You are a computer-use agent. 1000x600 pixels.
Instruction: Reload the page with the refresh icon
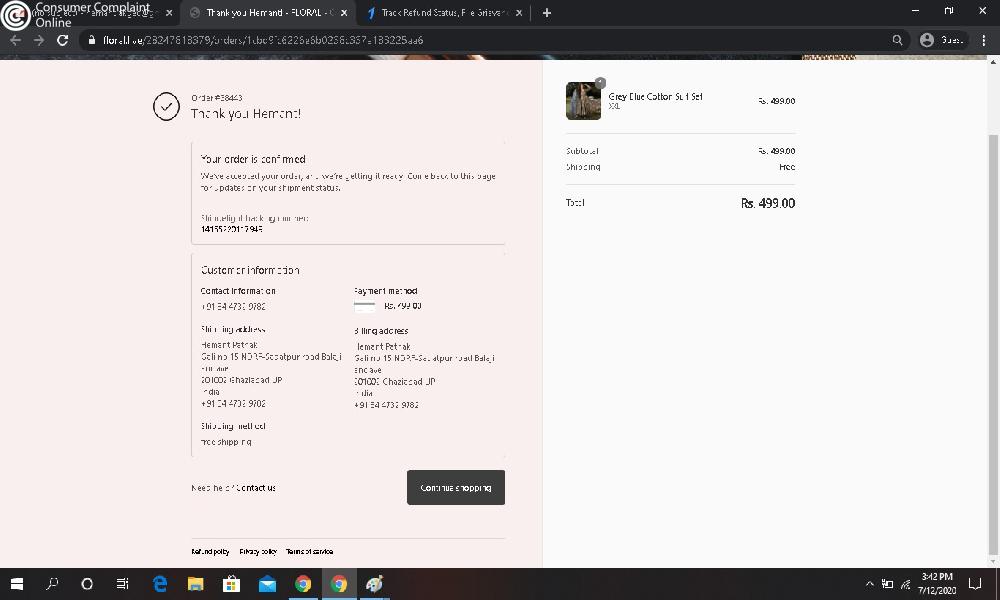click(62, 40)
